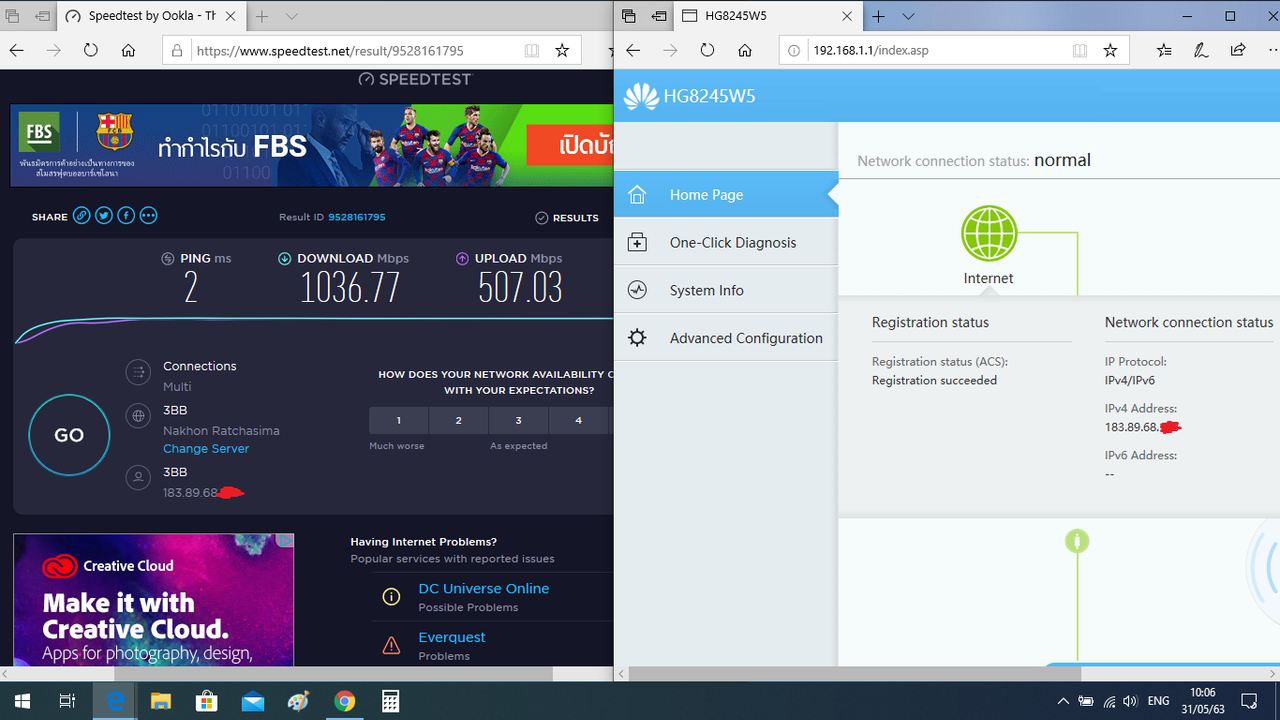This screenshot has width=1280, height=720.
Task: Open volume control in system tray
Action: tap(1130, 701)
